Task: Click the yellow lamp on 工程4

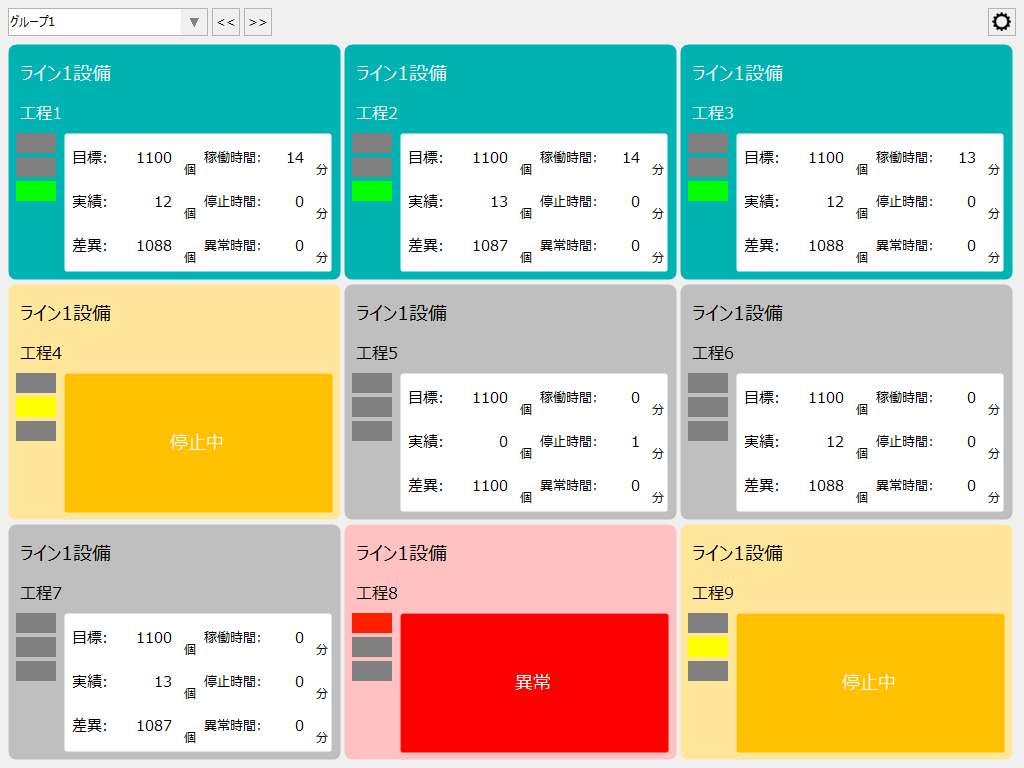Action: pyautogui.click(x=34, y=407)
